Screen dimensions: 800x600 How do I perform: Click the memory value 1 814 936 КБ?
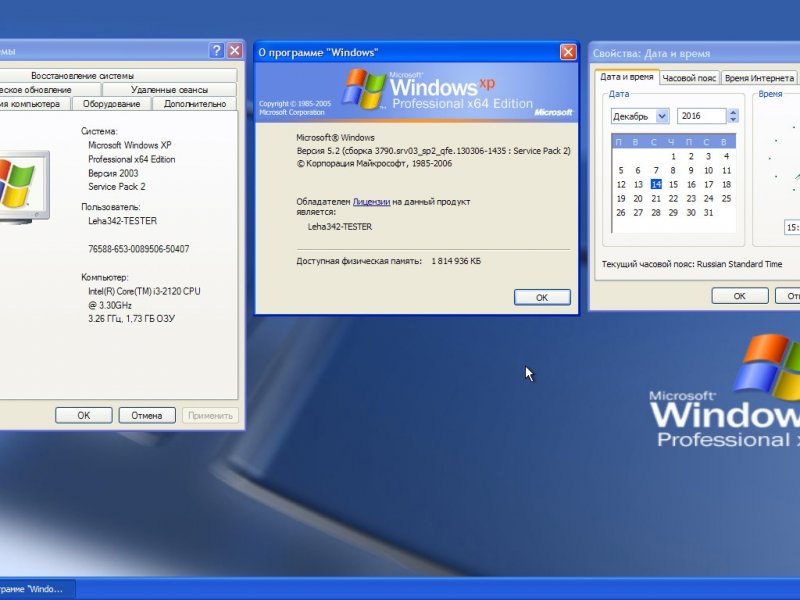456,261
